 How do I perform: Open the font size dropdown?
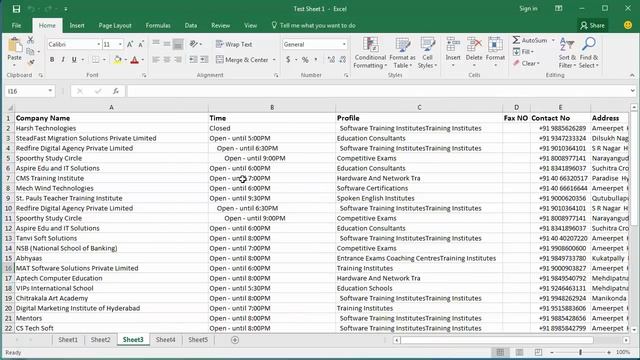120,44
